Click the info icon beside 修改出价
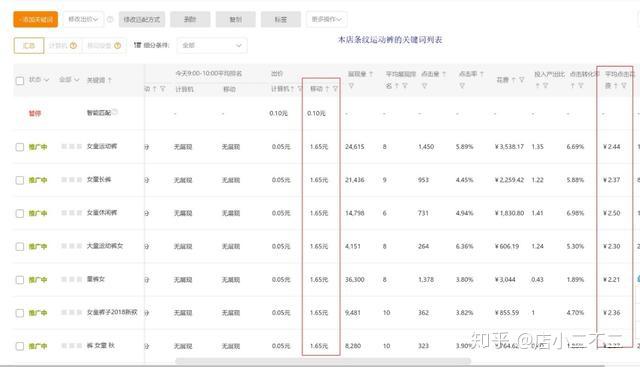The width and height of the screenshot is (640, 367). (x=110, y=19)
